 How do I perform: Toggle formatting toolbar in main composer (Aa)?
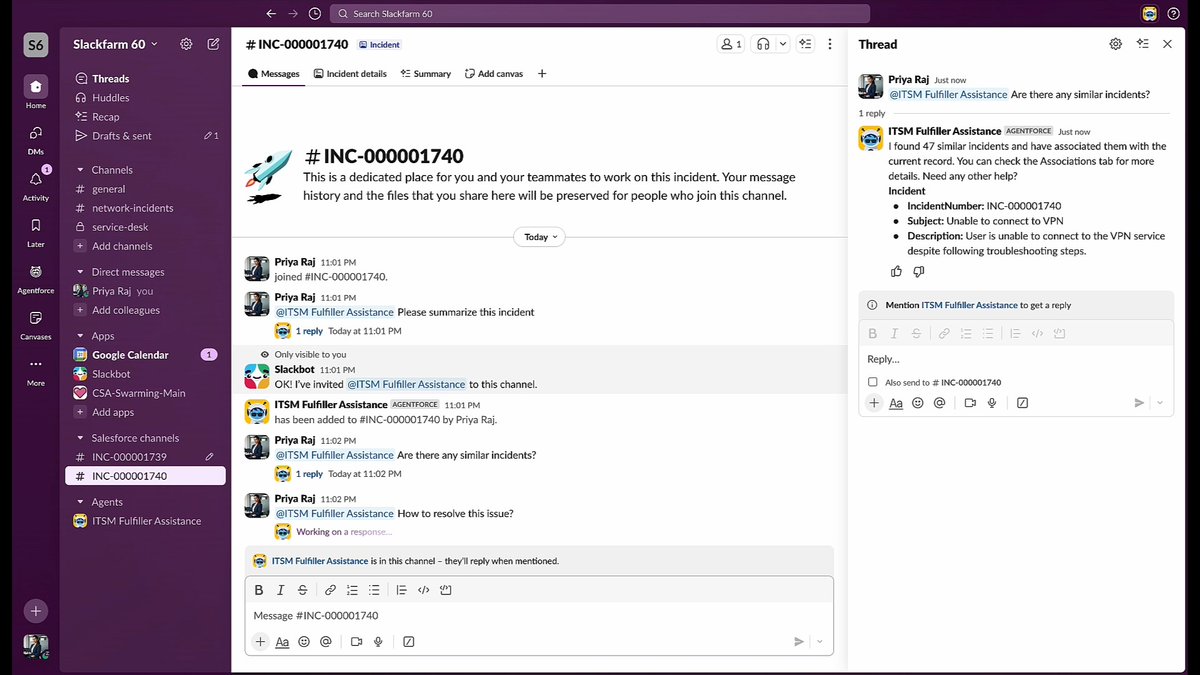click(x=283, y=642)
